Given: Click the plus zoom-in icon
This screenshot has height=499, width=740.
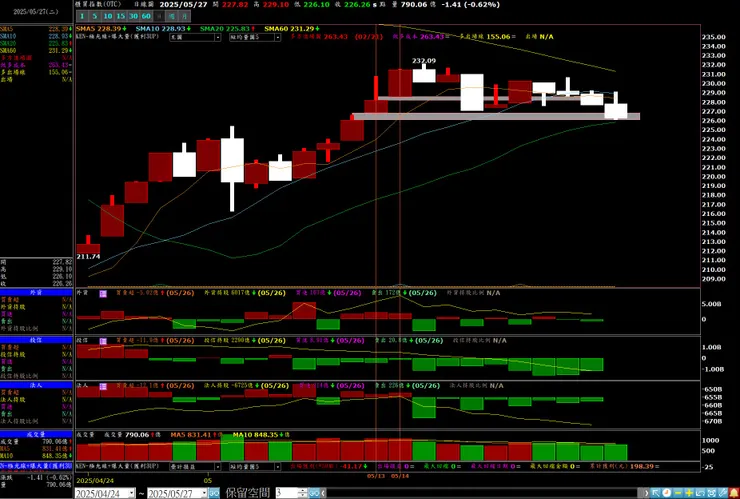Looking at the screenshot, I should tap(689, 493).
